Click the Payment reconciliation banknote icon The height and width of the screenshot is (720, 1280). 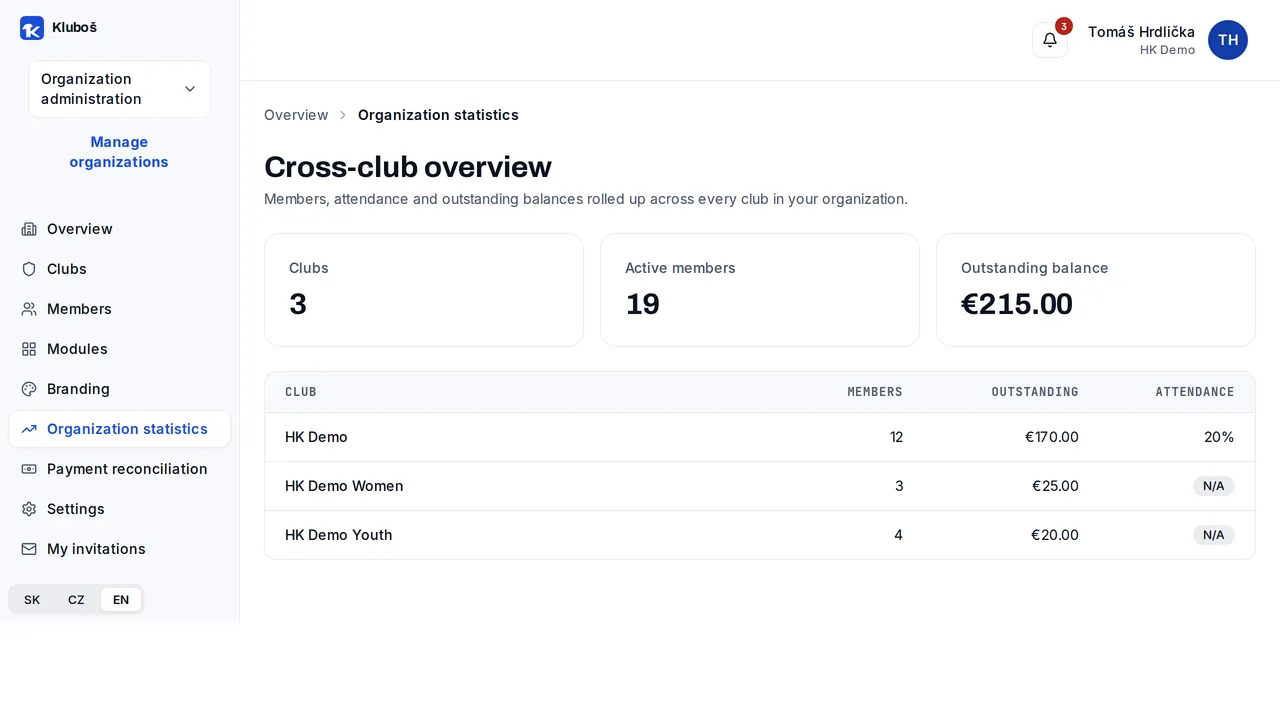[x=29, y=469]
